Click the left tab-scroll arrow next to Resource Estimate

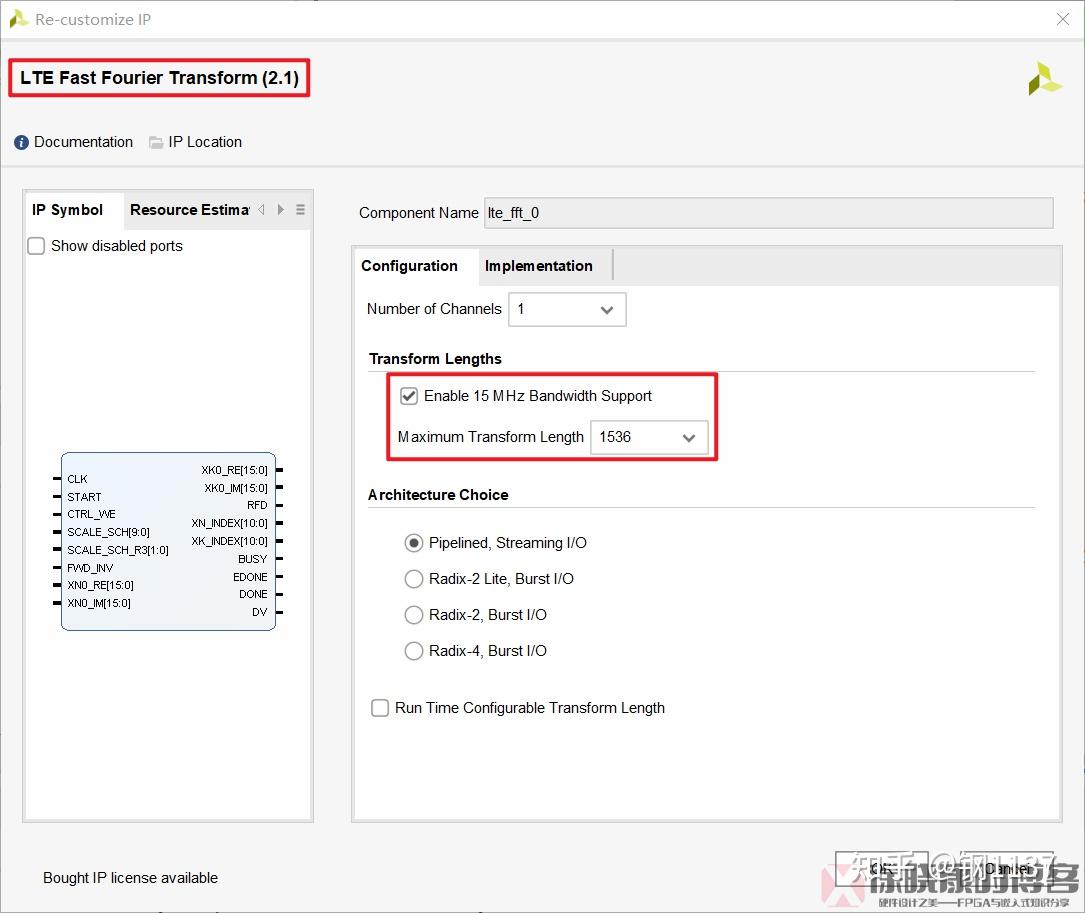click(260, 210)
